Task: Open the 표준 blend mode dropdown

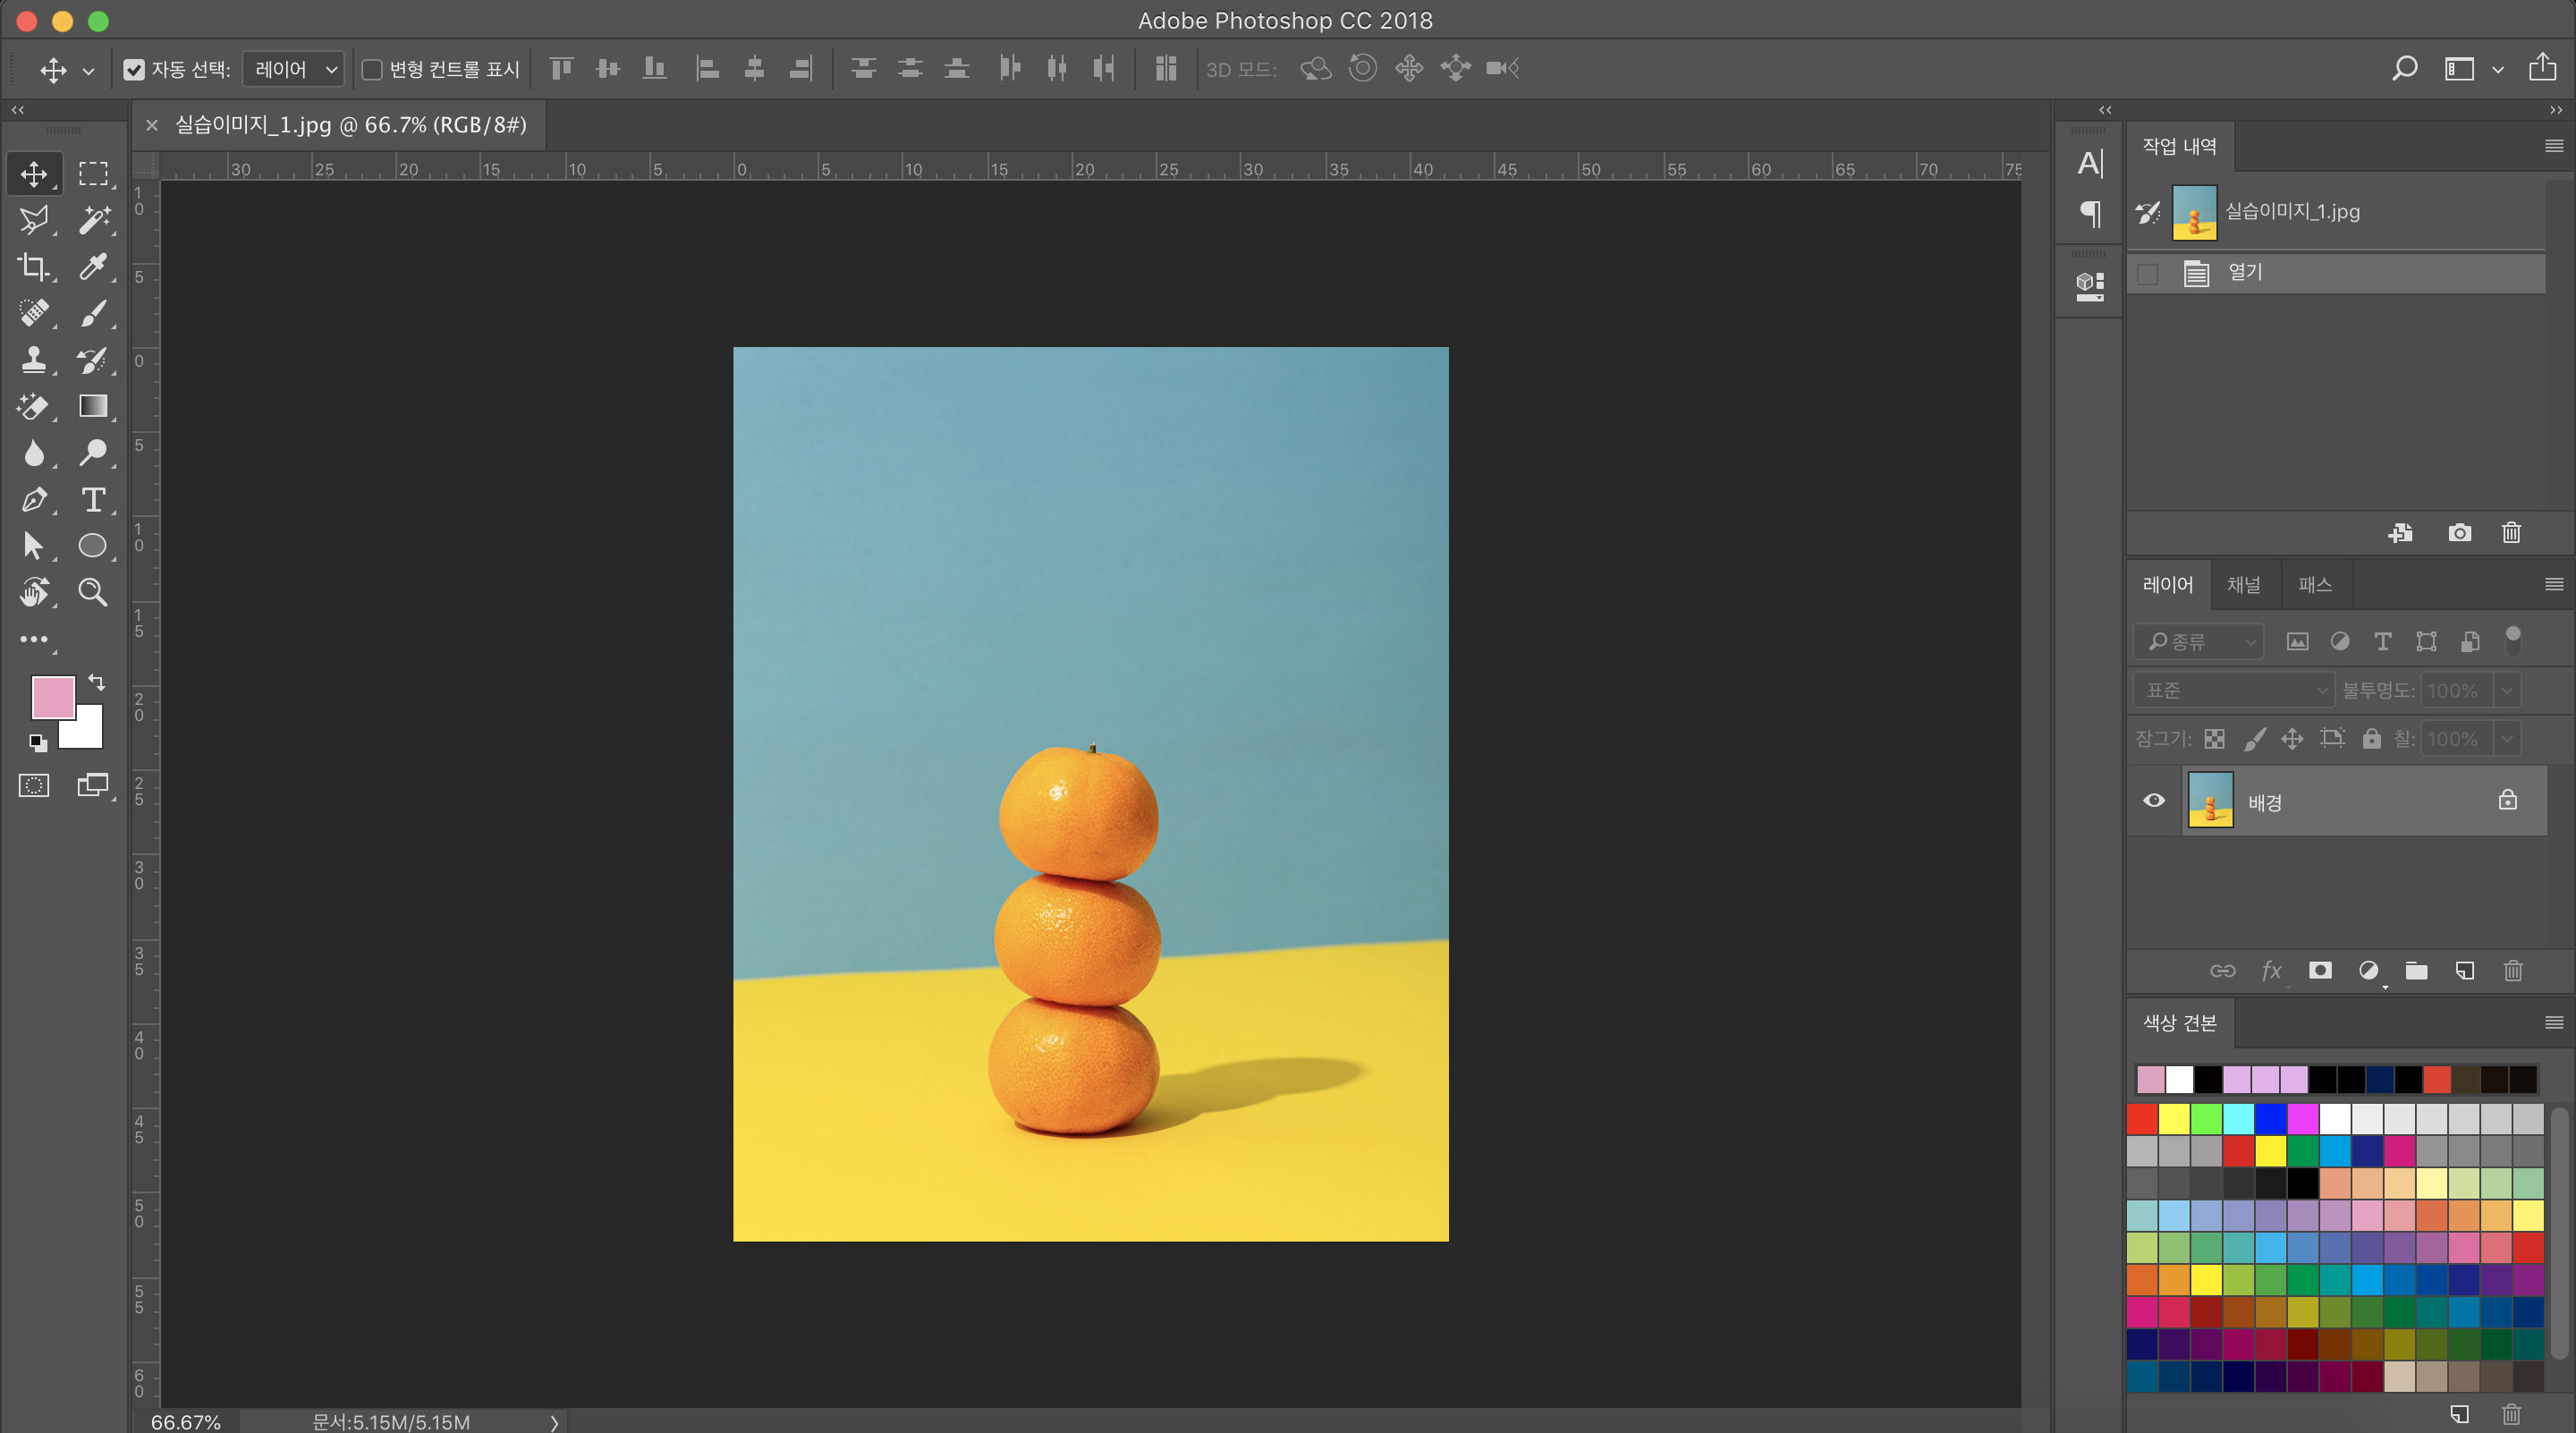Action: [2233, 690]
